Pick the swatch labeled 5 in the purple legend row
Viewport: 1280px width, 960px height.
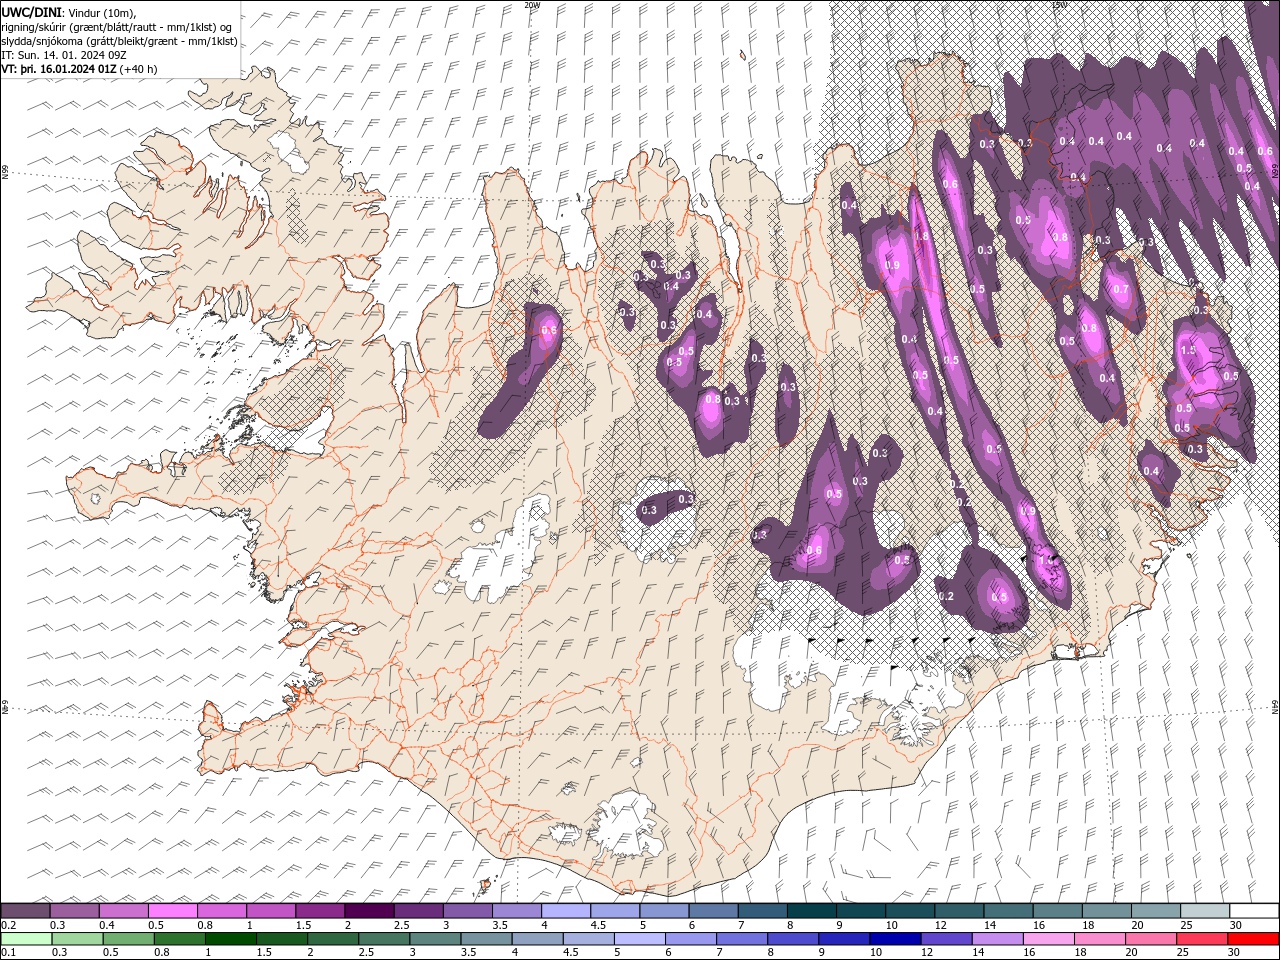coord(664,911)
